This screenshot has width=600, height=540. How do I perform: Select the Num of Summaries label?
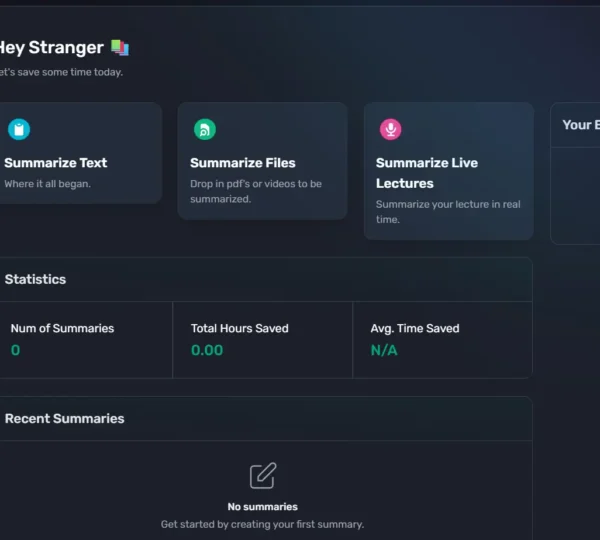(62, 328)
